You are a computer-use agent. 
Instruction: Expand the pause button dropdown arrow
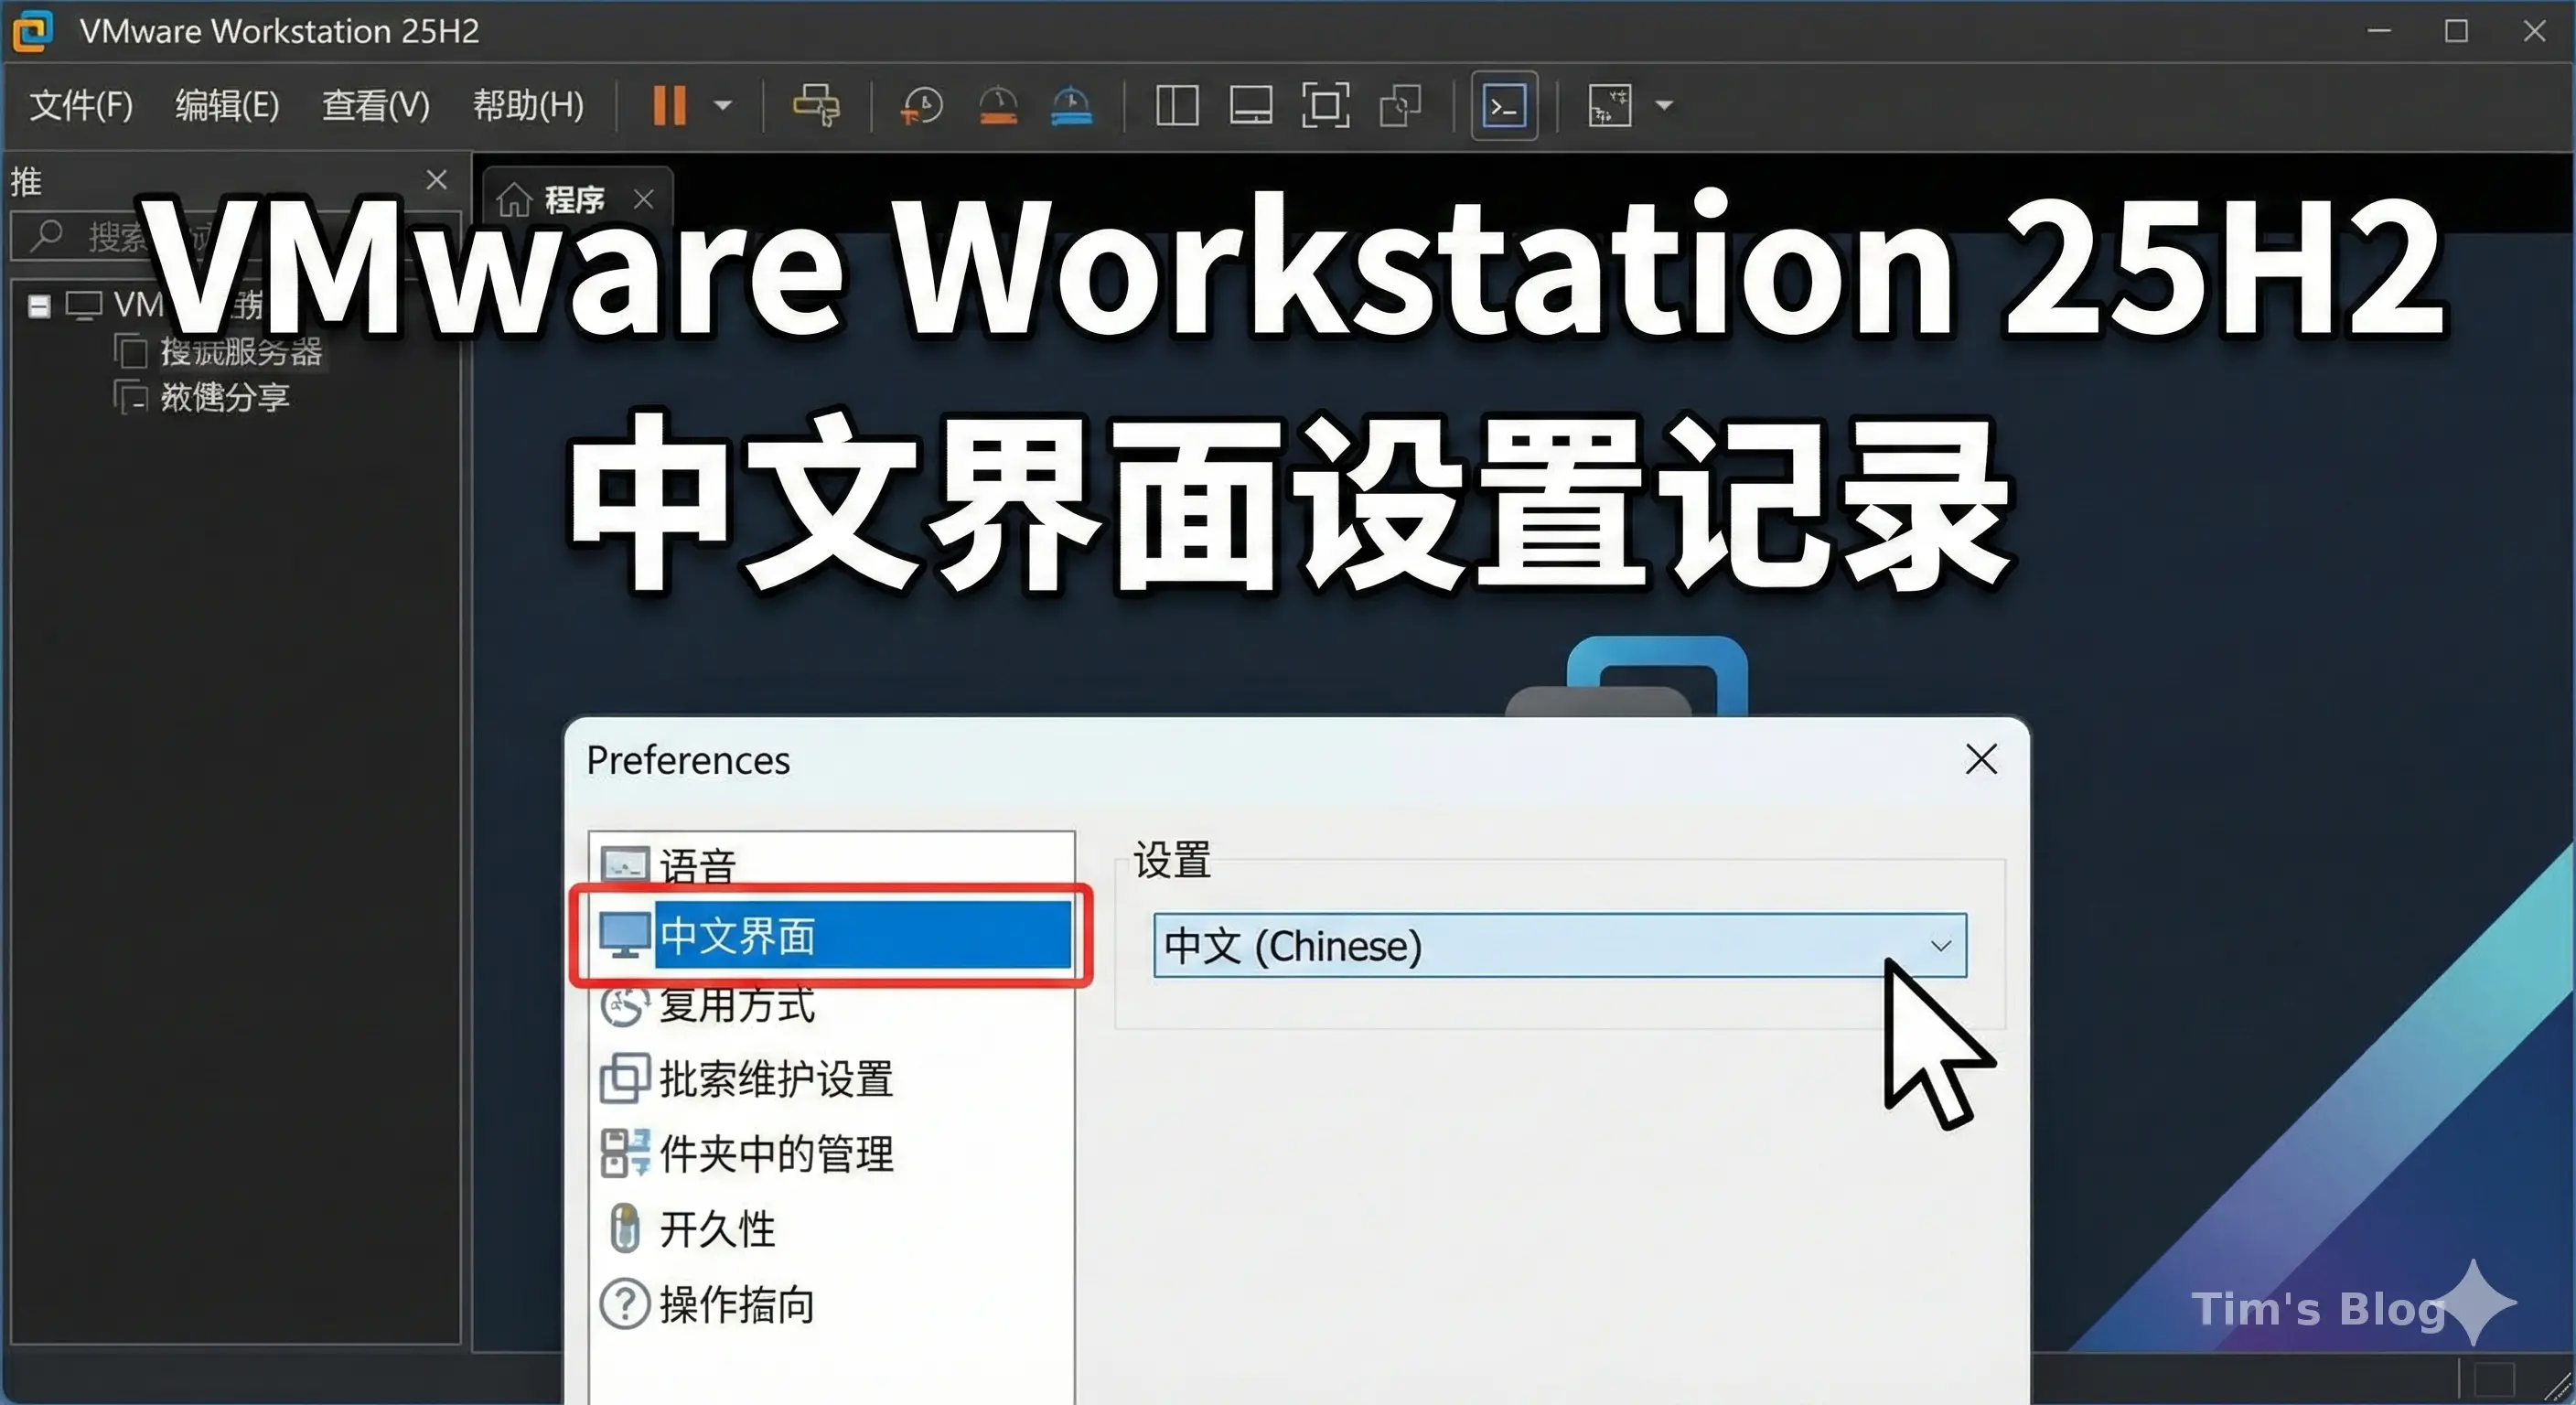(724, 106)
